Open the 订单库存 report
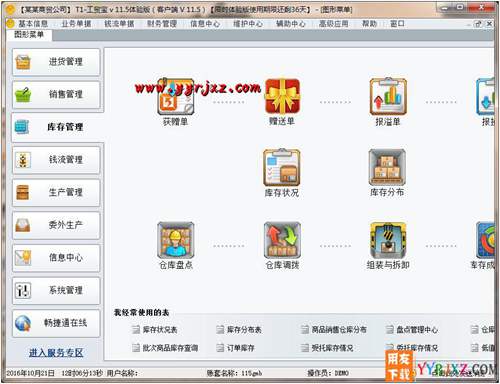This screenshot has height=384, width=500. point(236,348)
